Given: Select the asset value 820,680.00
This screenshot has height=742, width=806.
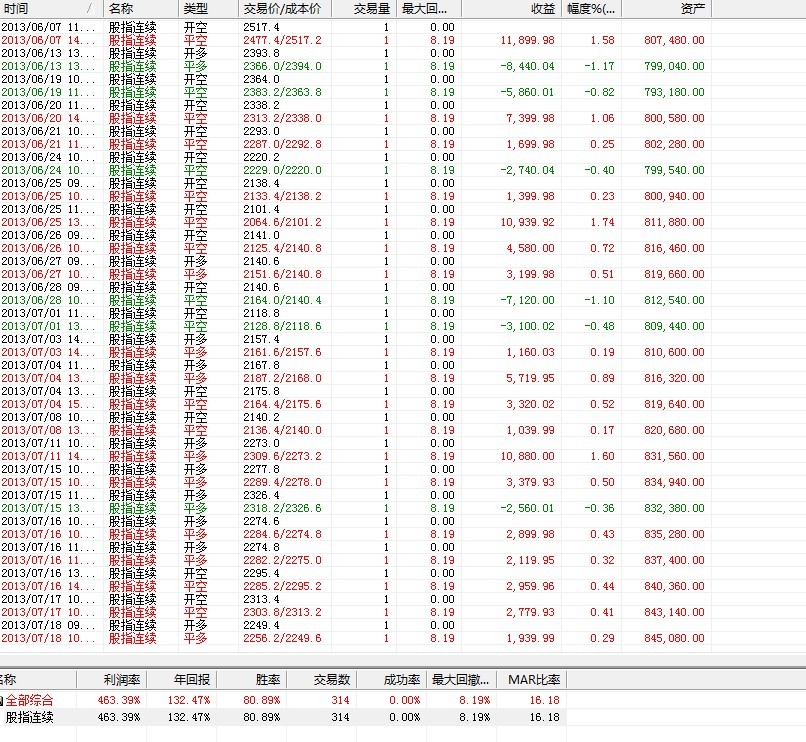Looking at the screenshot, I should point(674,430).
